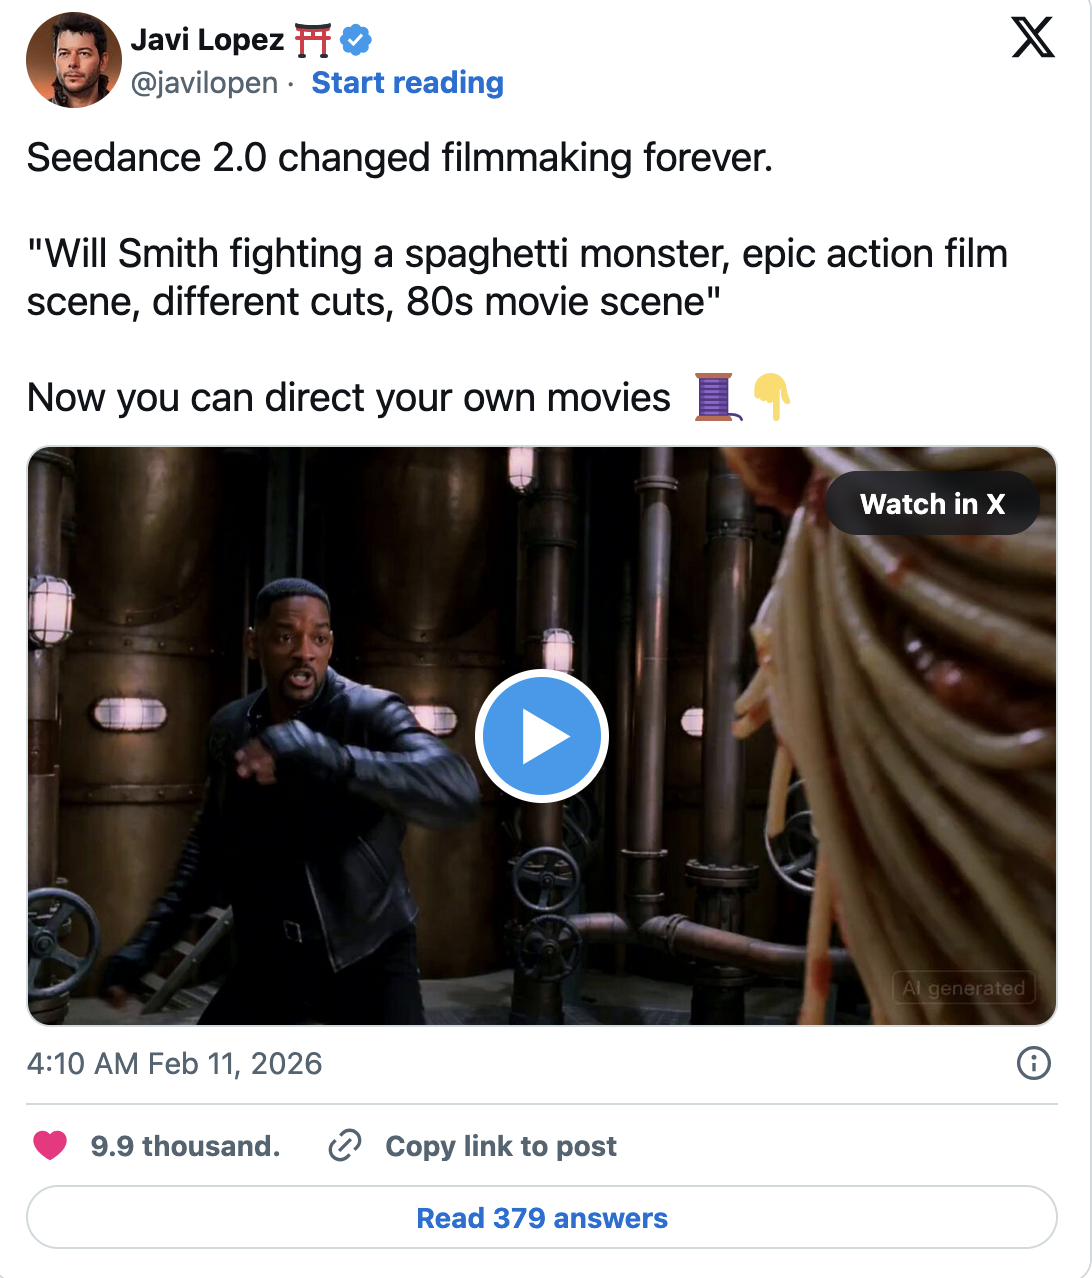Click the 9.9 thousand likes count
1092x1278 pixels.
[186, 1146]
